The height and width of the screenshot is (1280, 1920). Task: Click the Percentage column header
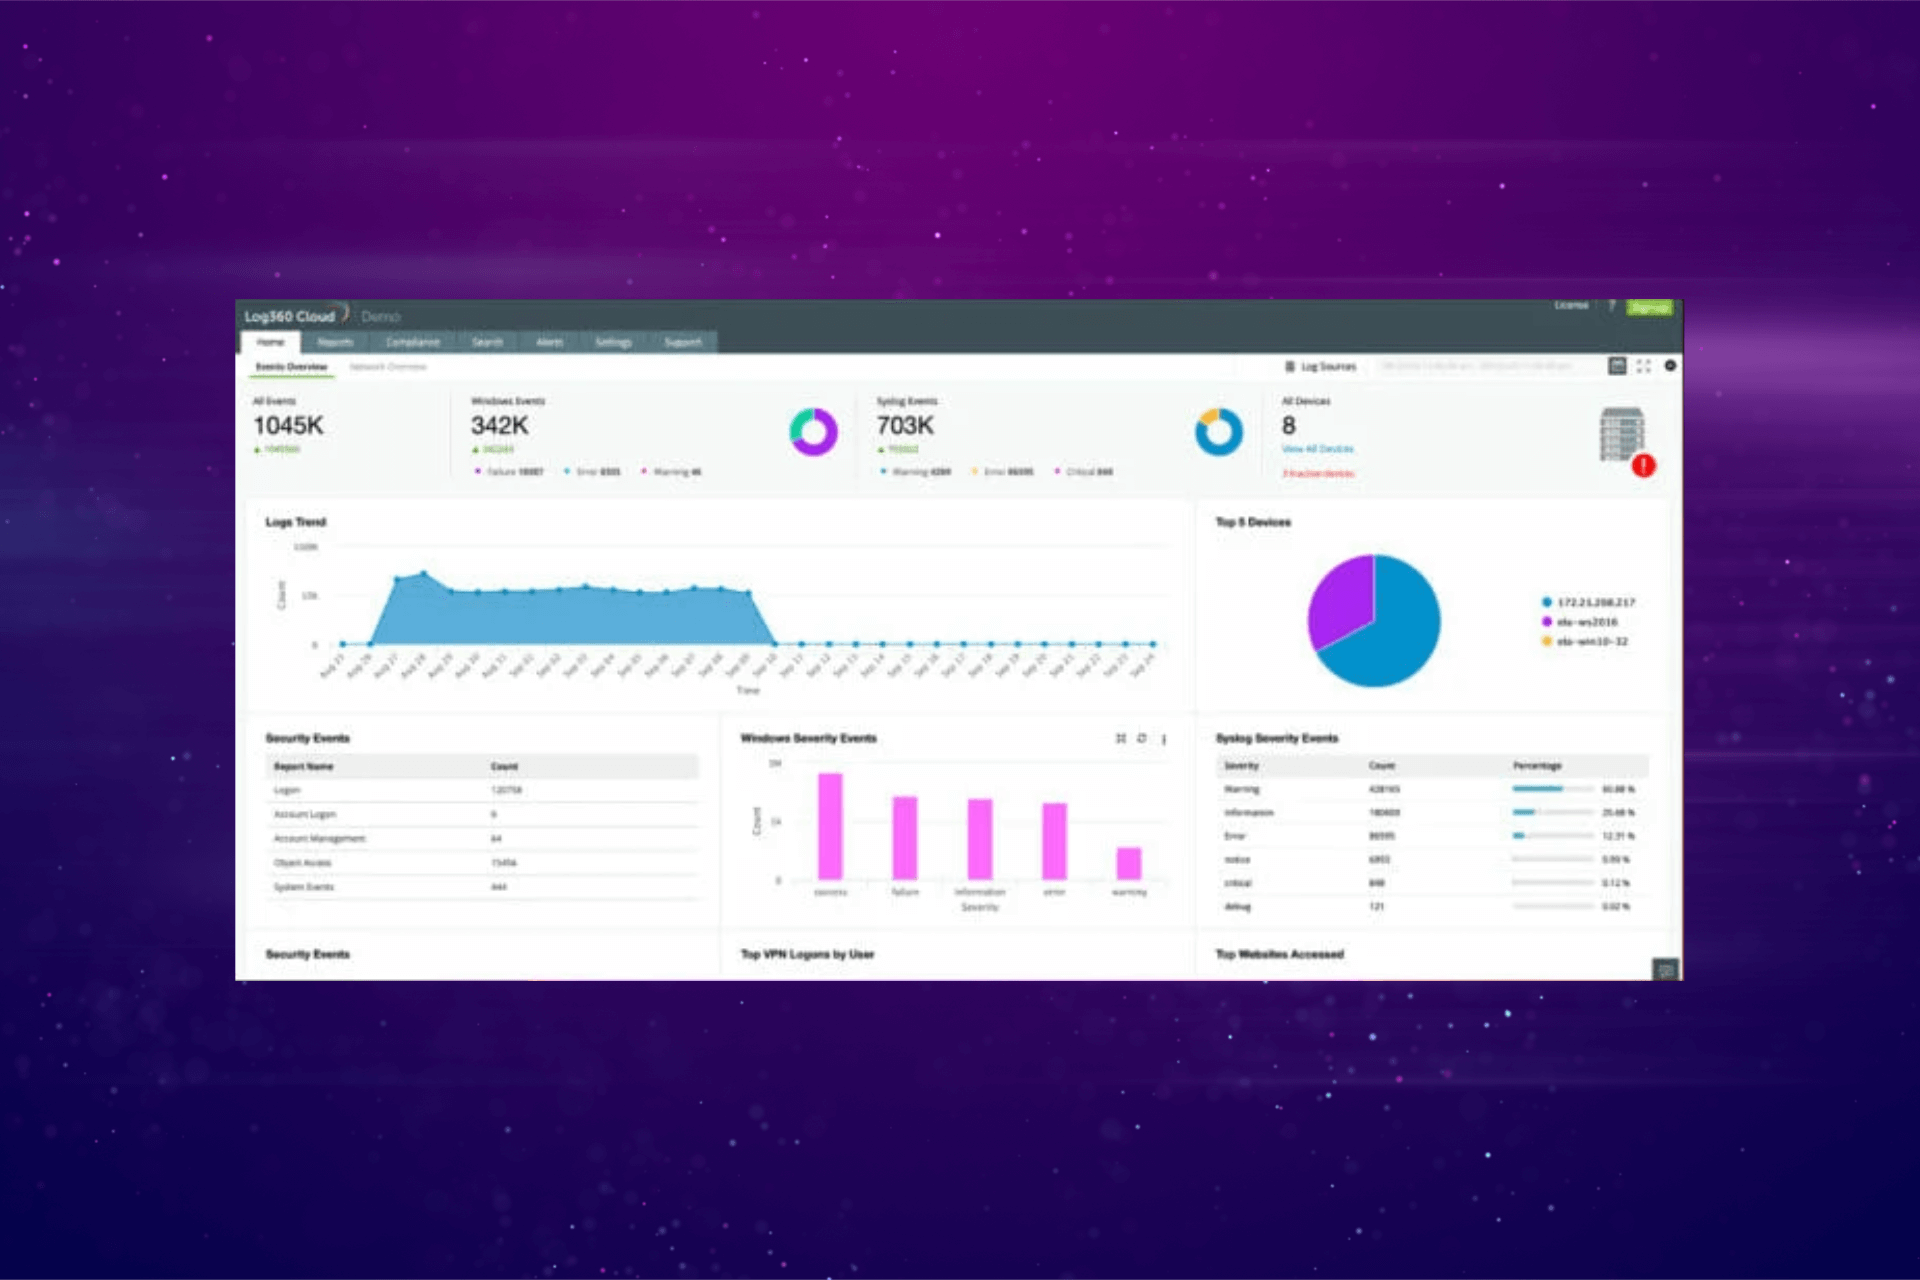(1537, 766)
